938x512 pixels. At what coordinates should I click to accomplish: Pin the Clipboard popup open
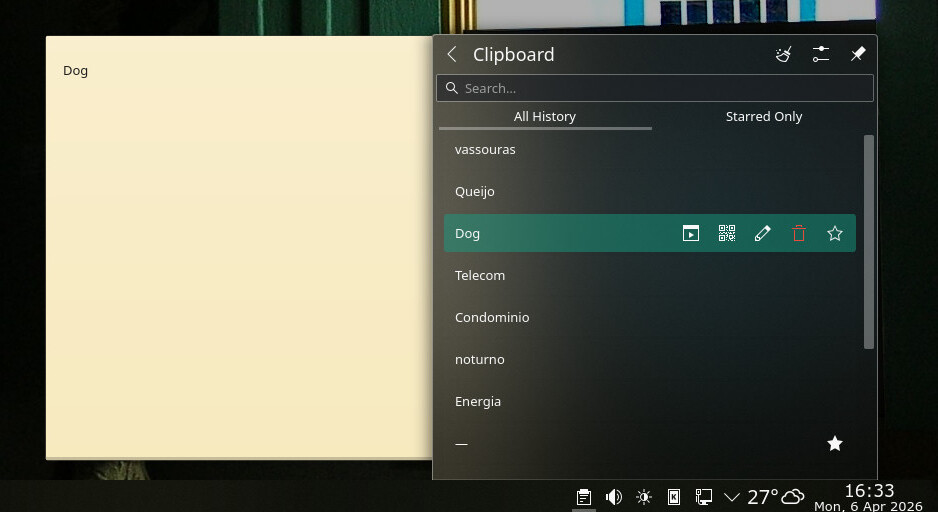857,55
